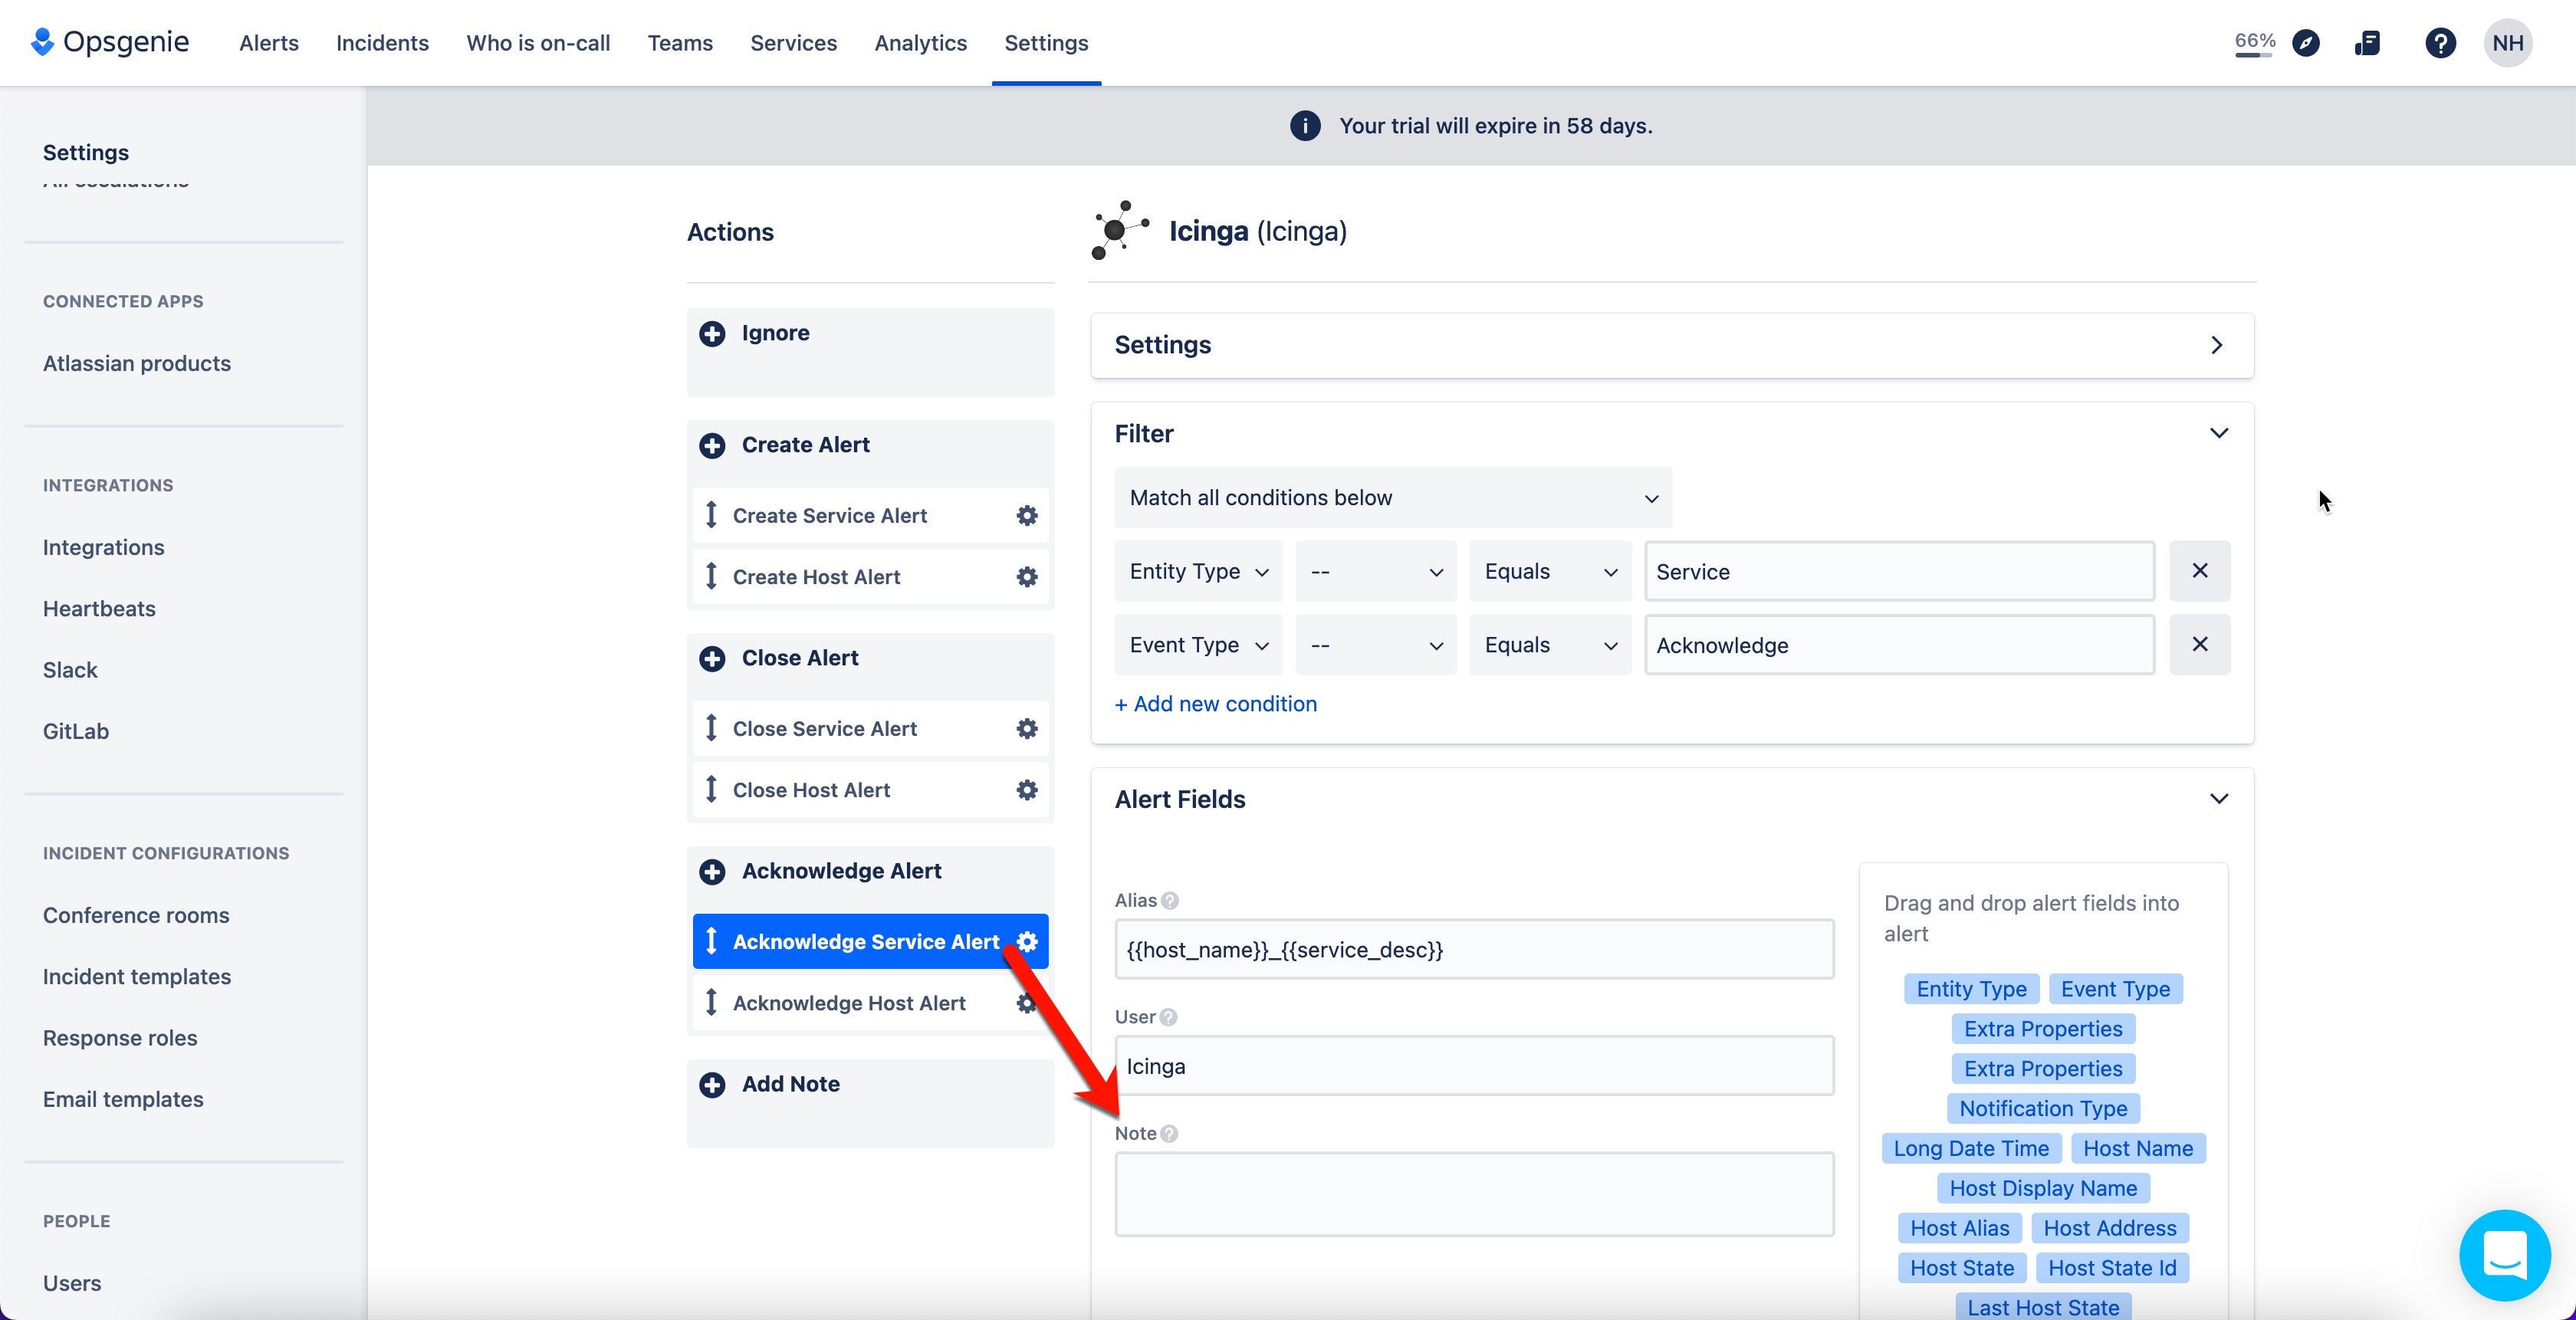Click the NH user avatar
Screen dimensions: 2576x1320
pos(2508,42)
